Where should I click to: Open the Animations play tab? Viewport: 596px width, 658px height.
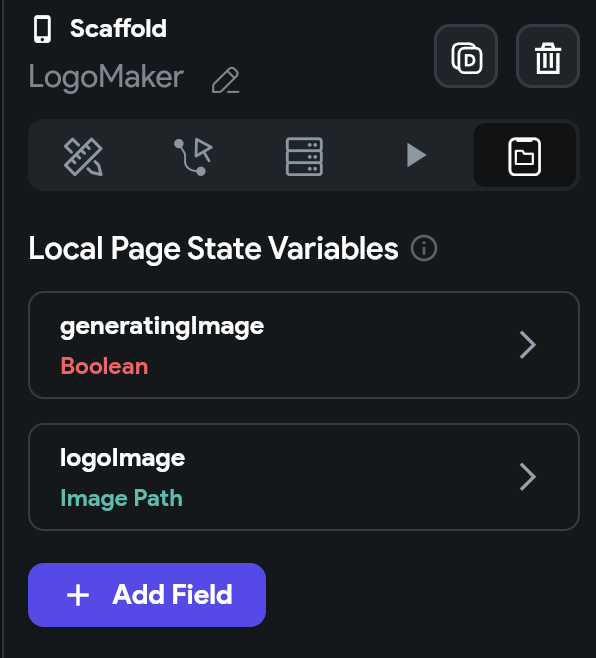[x=416, y=155]
